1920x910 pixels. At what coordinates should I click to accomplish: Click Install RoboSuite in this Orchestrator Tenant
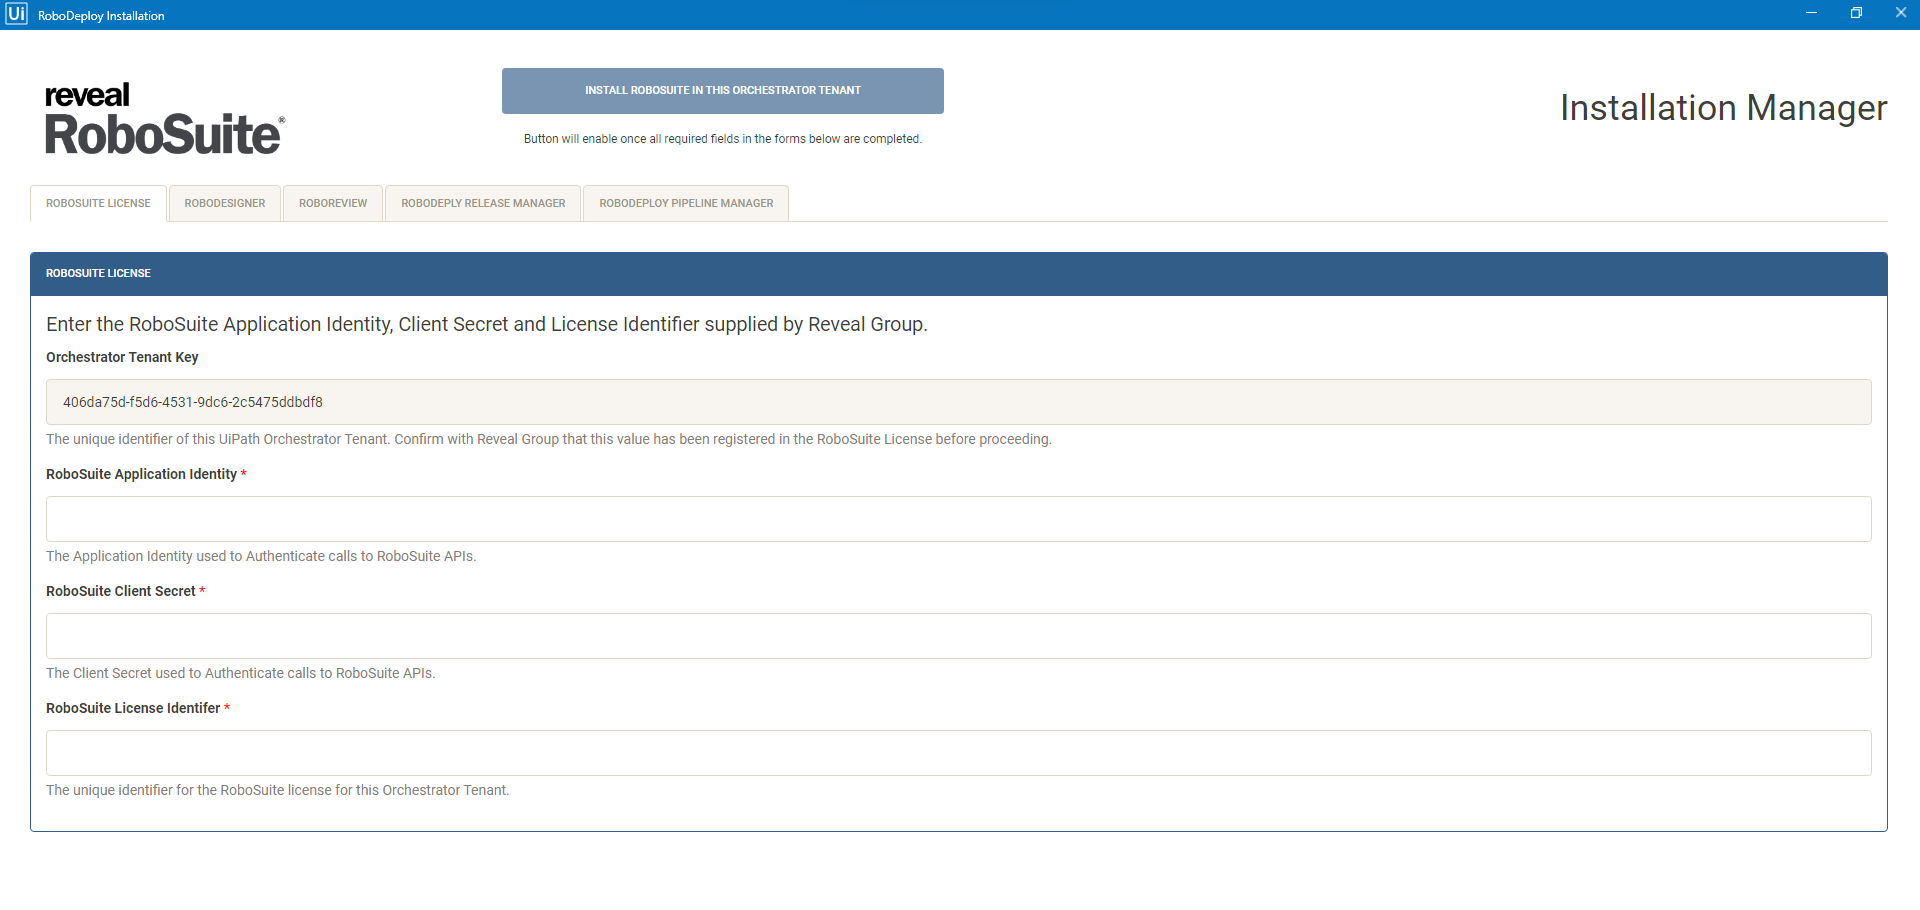tap(723, 91)
